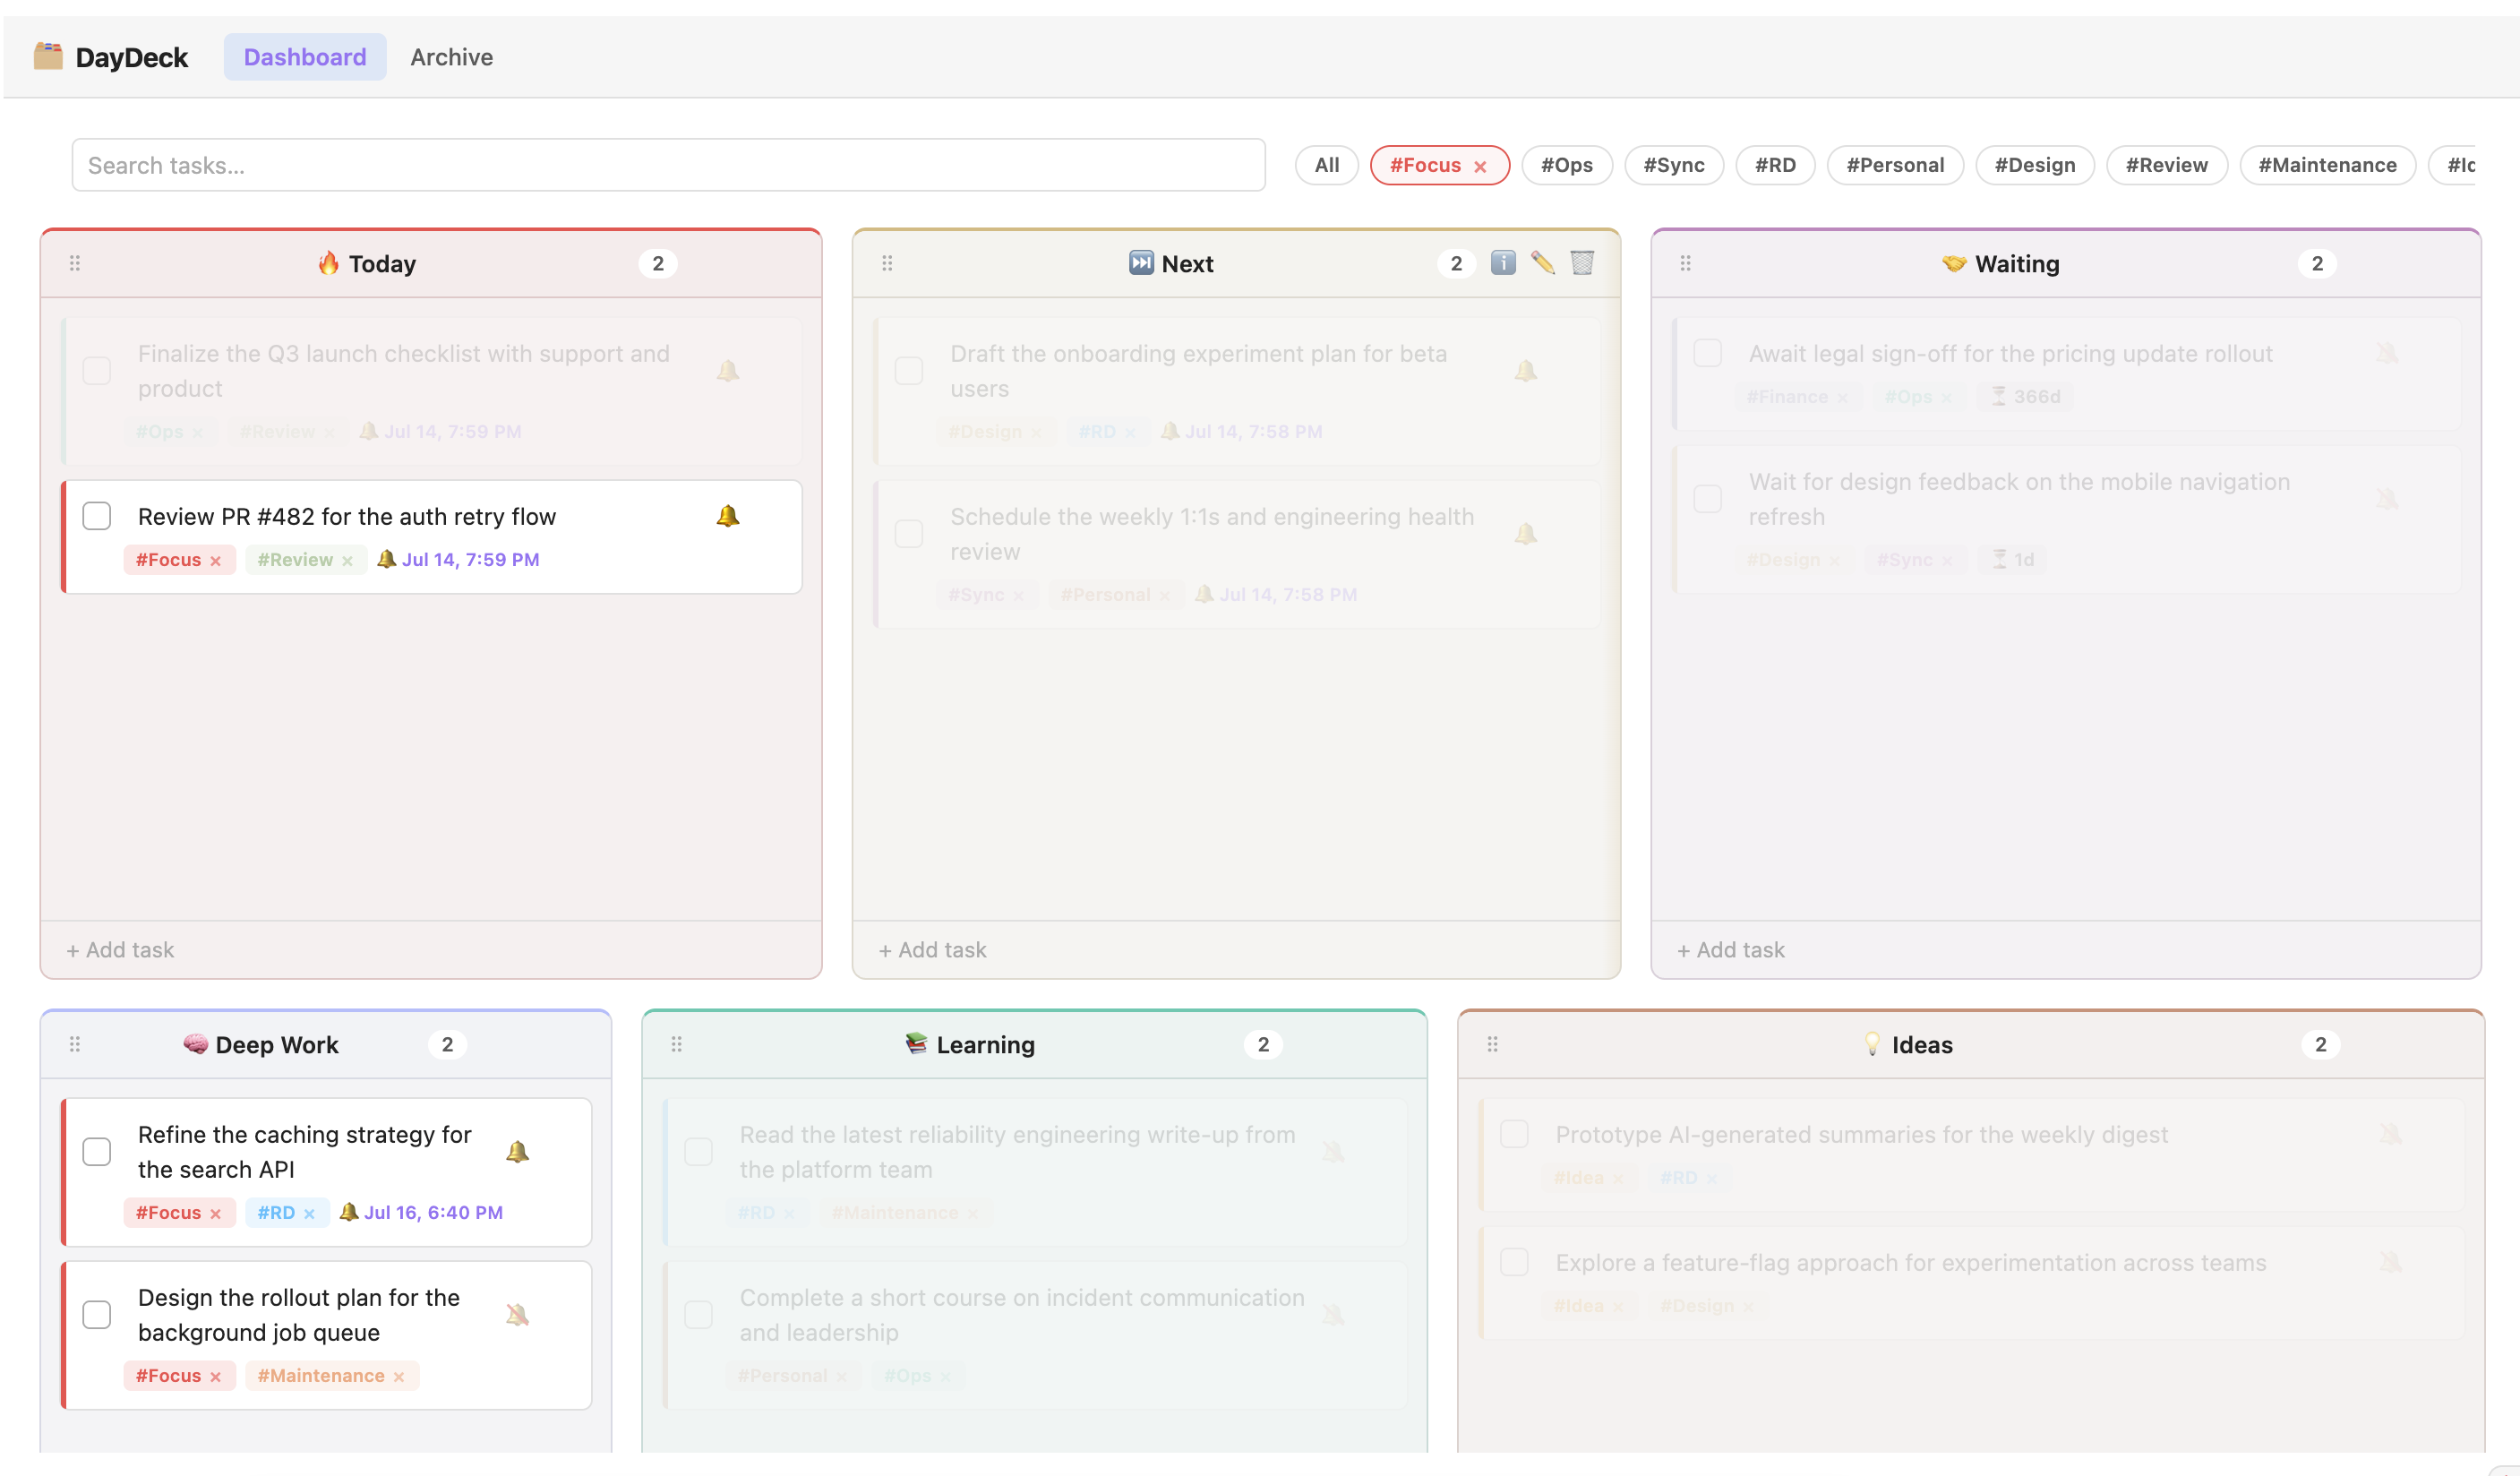Filter tasks by #Personal tag
This screenshot has height=1476, width=2520.
tap(1895, 165)
